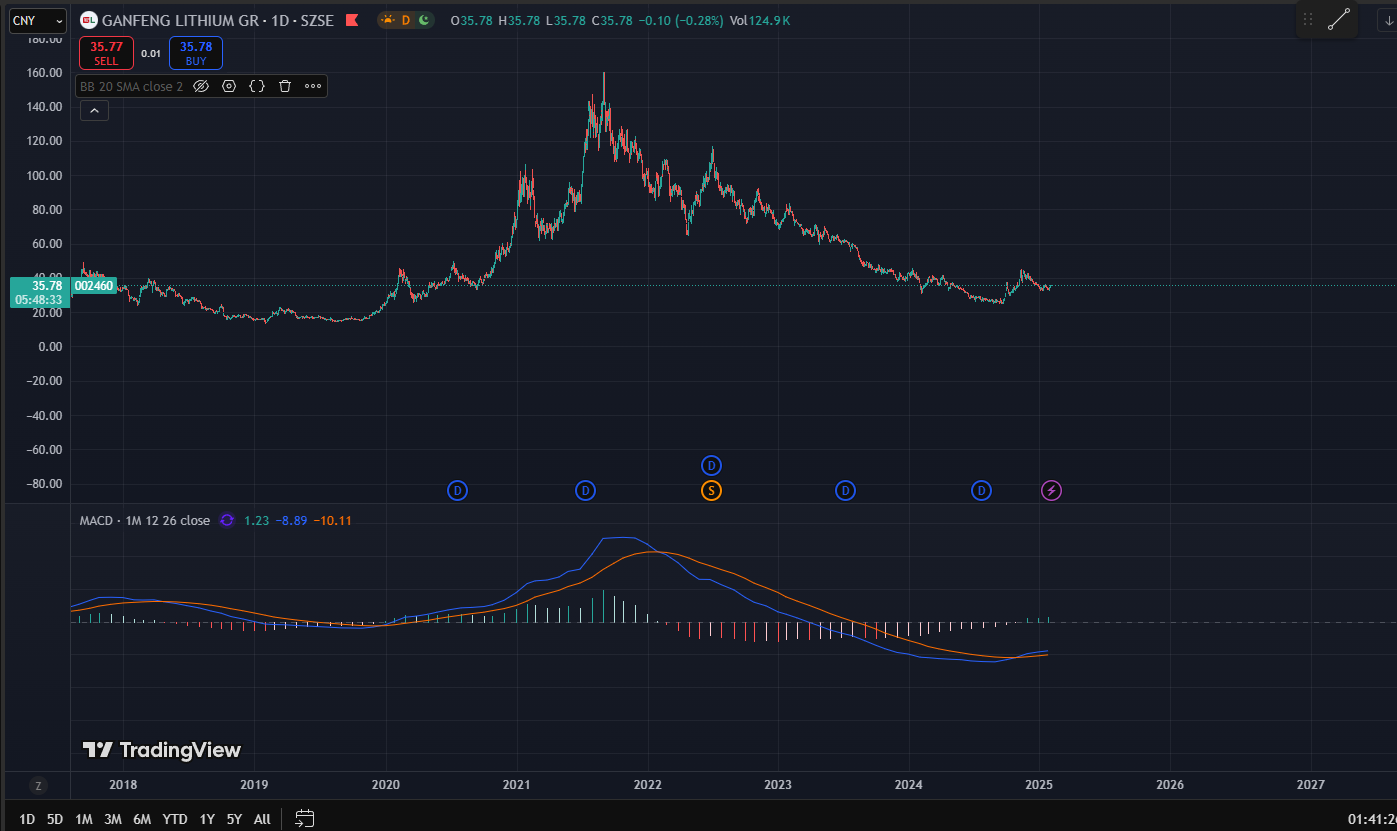Viewport: 1397px width, 831px height.
Task: Remove the Bollinger Bands indicator with trash icon
Action: 285,86
